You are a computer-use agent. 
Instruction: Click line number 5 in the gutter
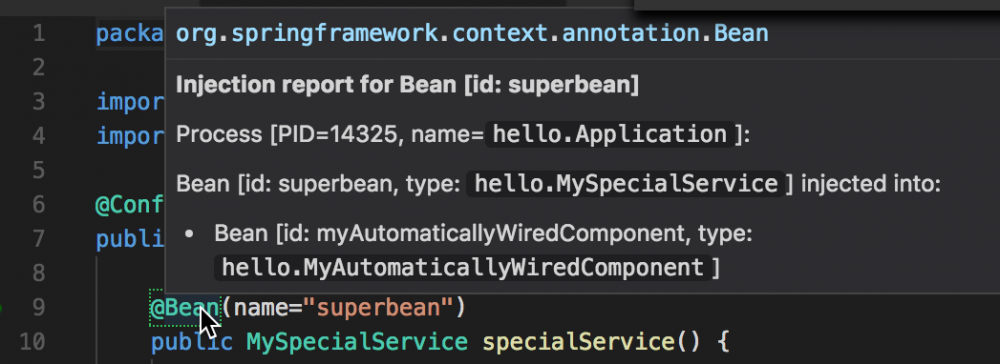pyautogui.click(x=38, y=170)
